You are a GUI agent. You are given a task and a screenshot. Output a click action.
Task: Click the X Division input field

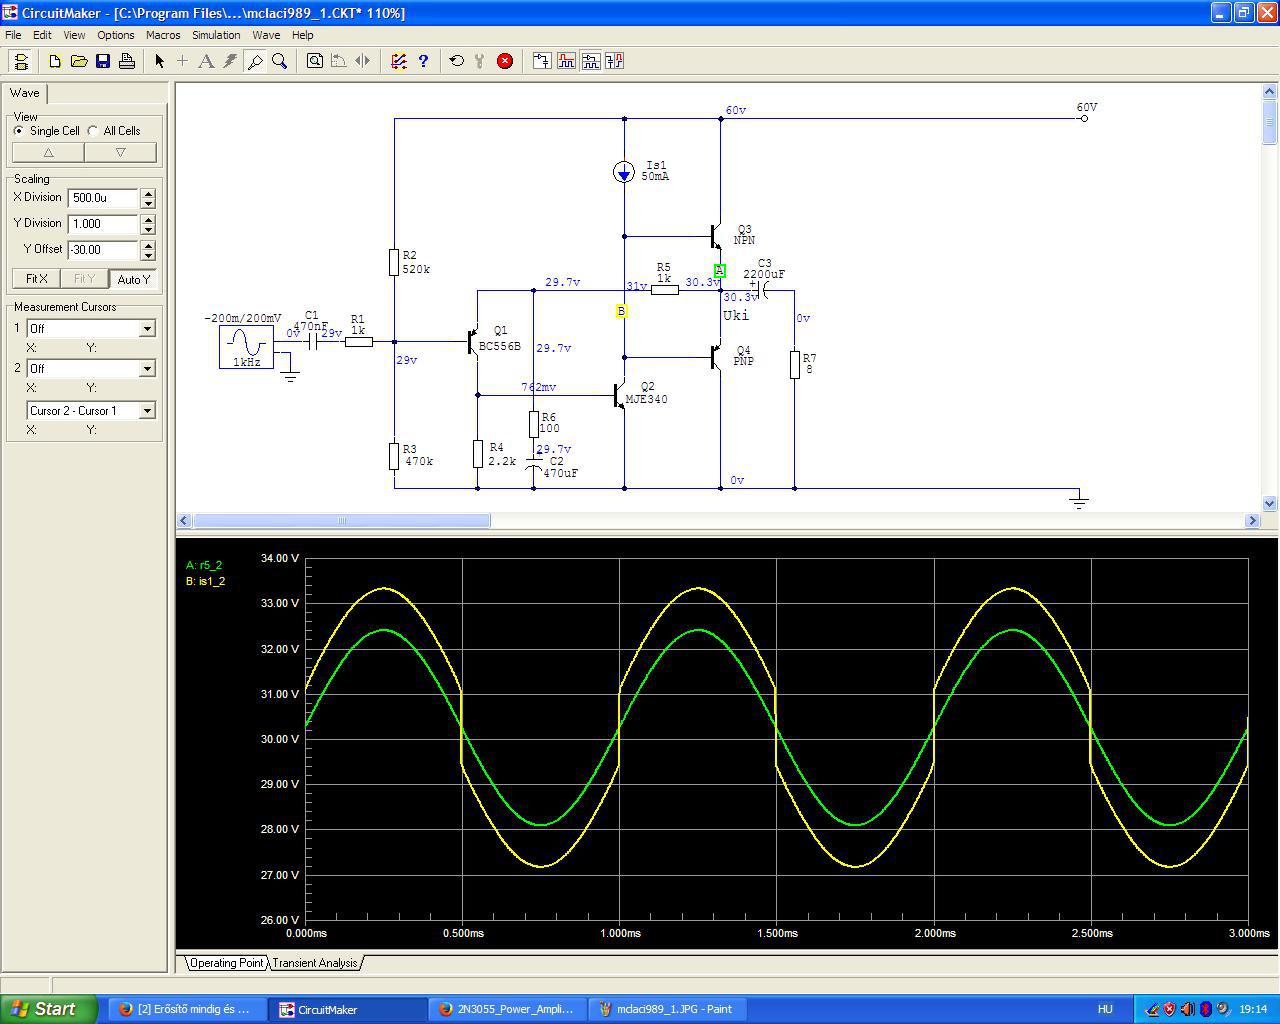coord(103,198)
